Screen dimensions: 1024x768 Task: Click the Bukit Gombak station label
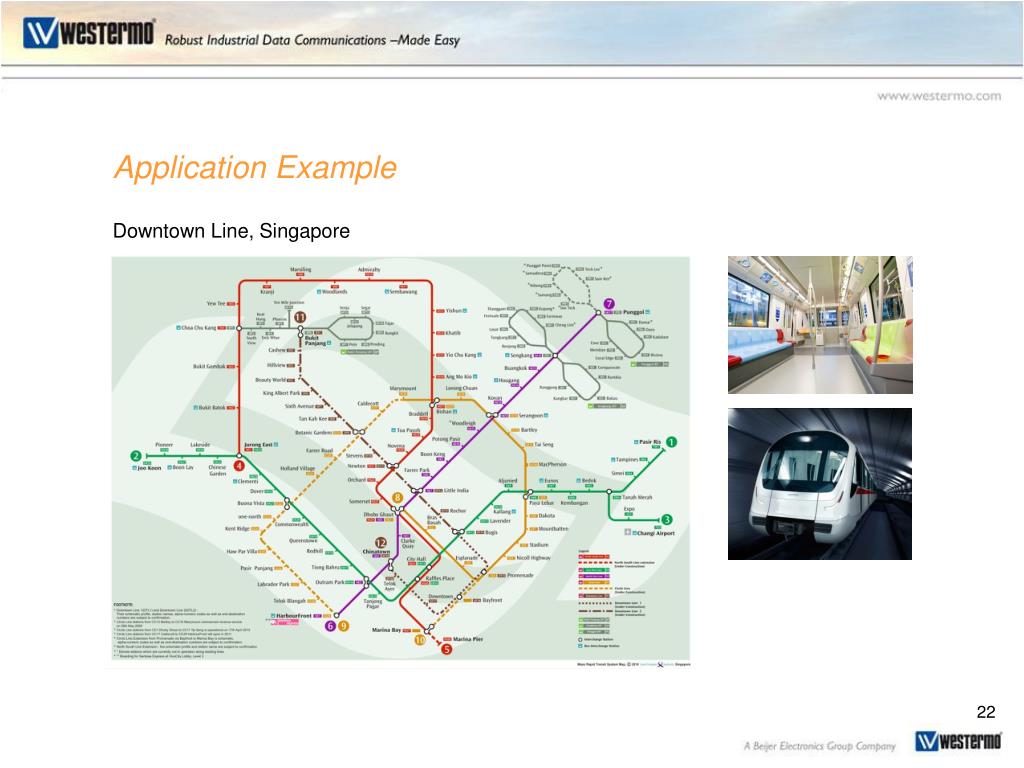point(209,366)
